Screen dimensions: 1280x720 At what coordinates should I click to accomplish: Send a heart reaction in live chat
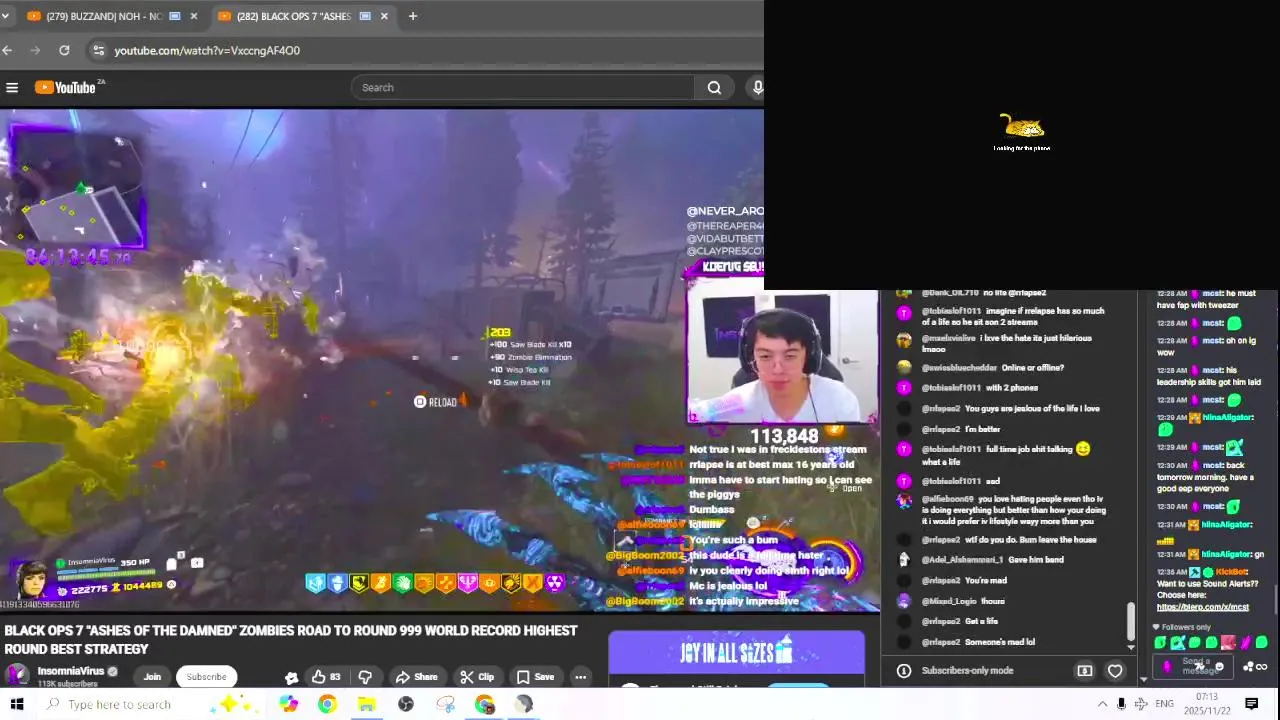[1115, 671]
